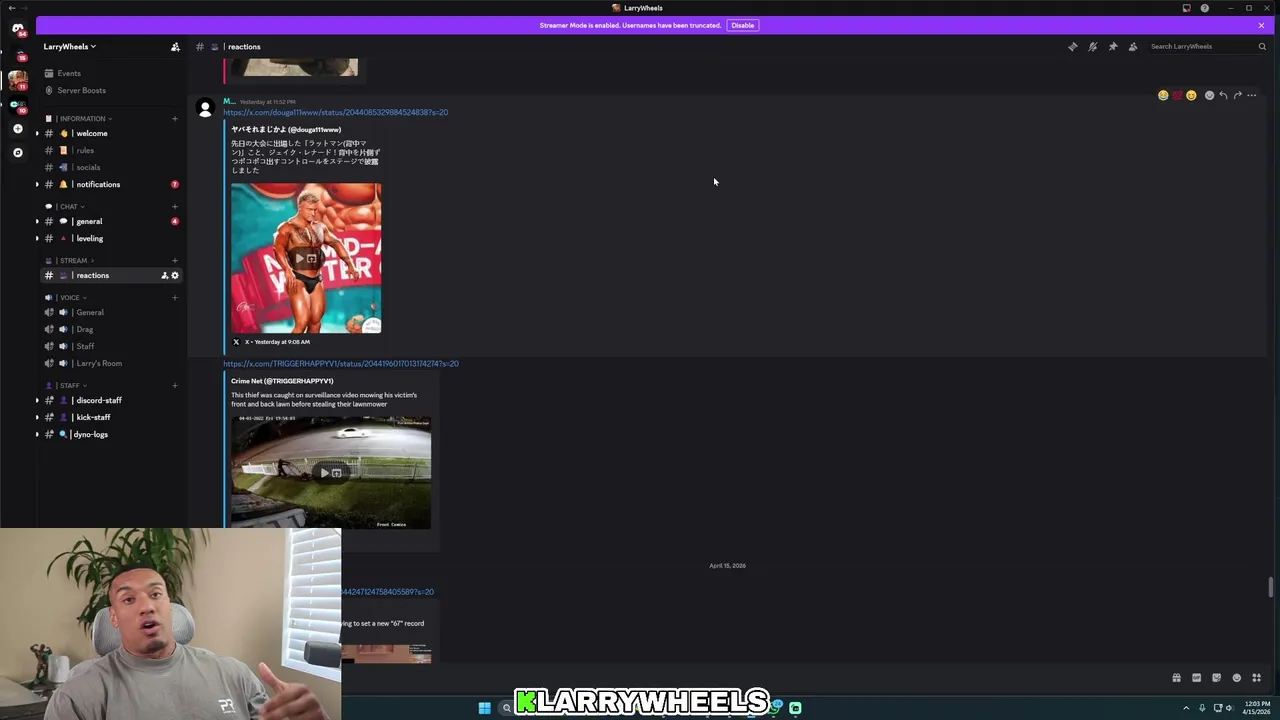Open the discord-staff channel

(x=98, y=400)
